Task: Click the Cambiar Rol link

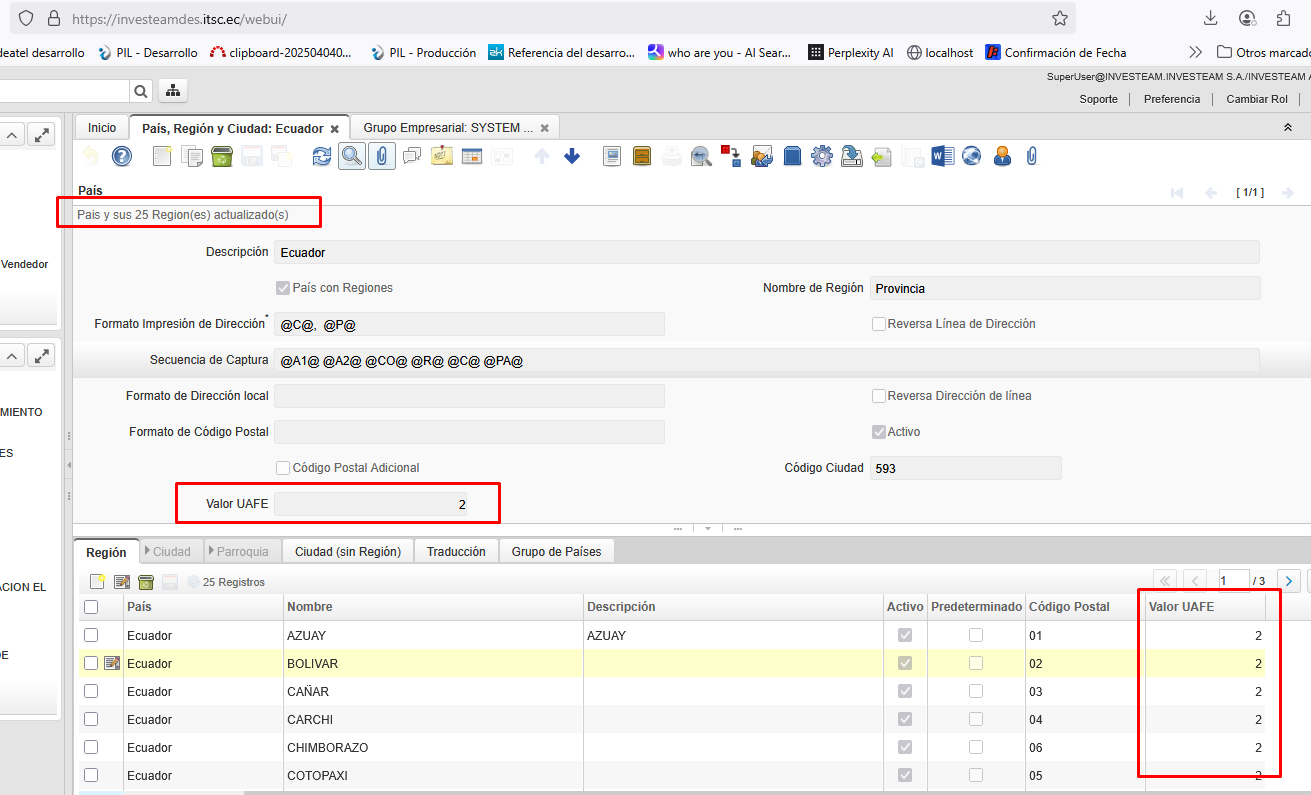Action: tap(1256, 99)
